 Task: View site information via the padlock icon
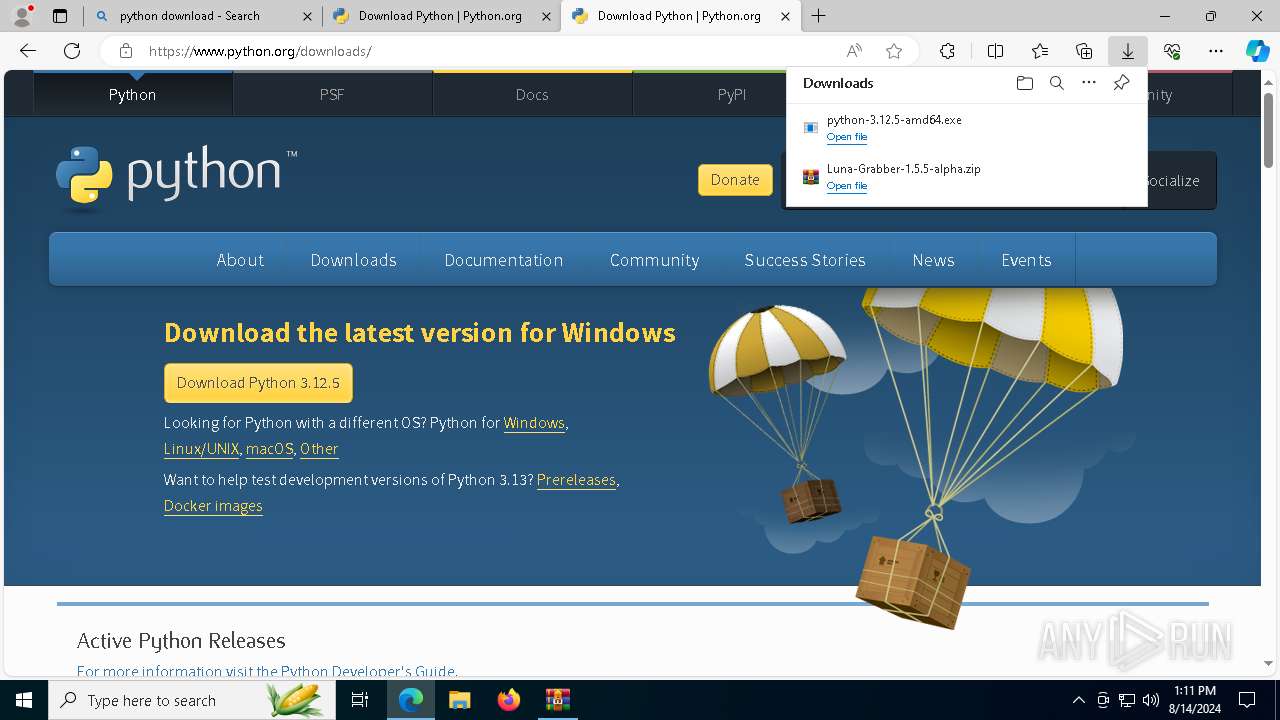[x=125, y=51]
